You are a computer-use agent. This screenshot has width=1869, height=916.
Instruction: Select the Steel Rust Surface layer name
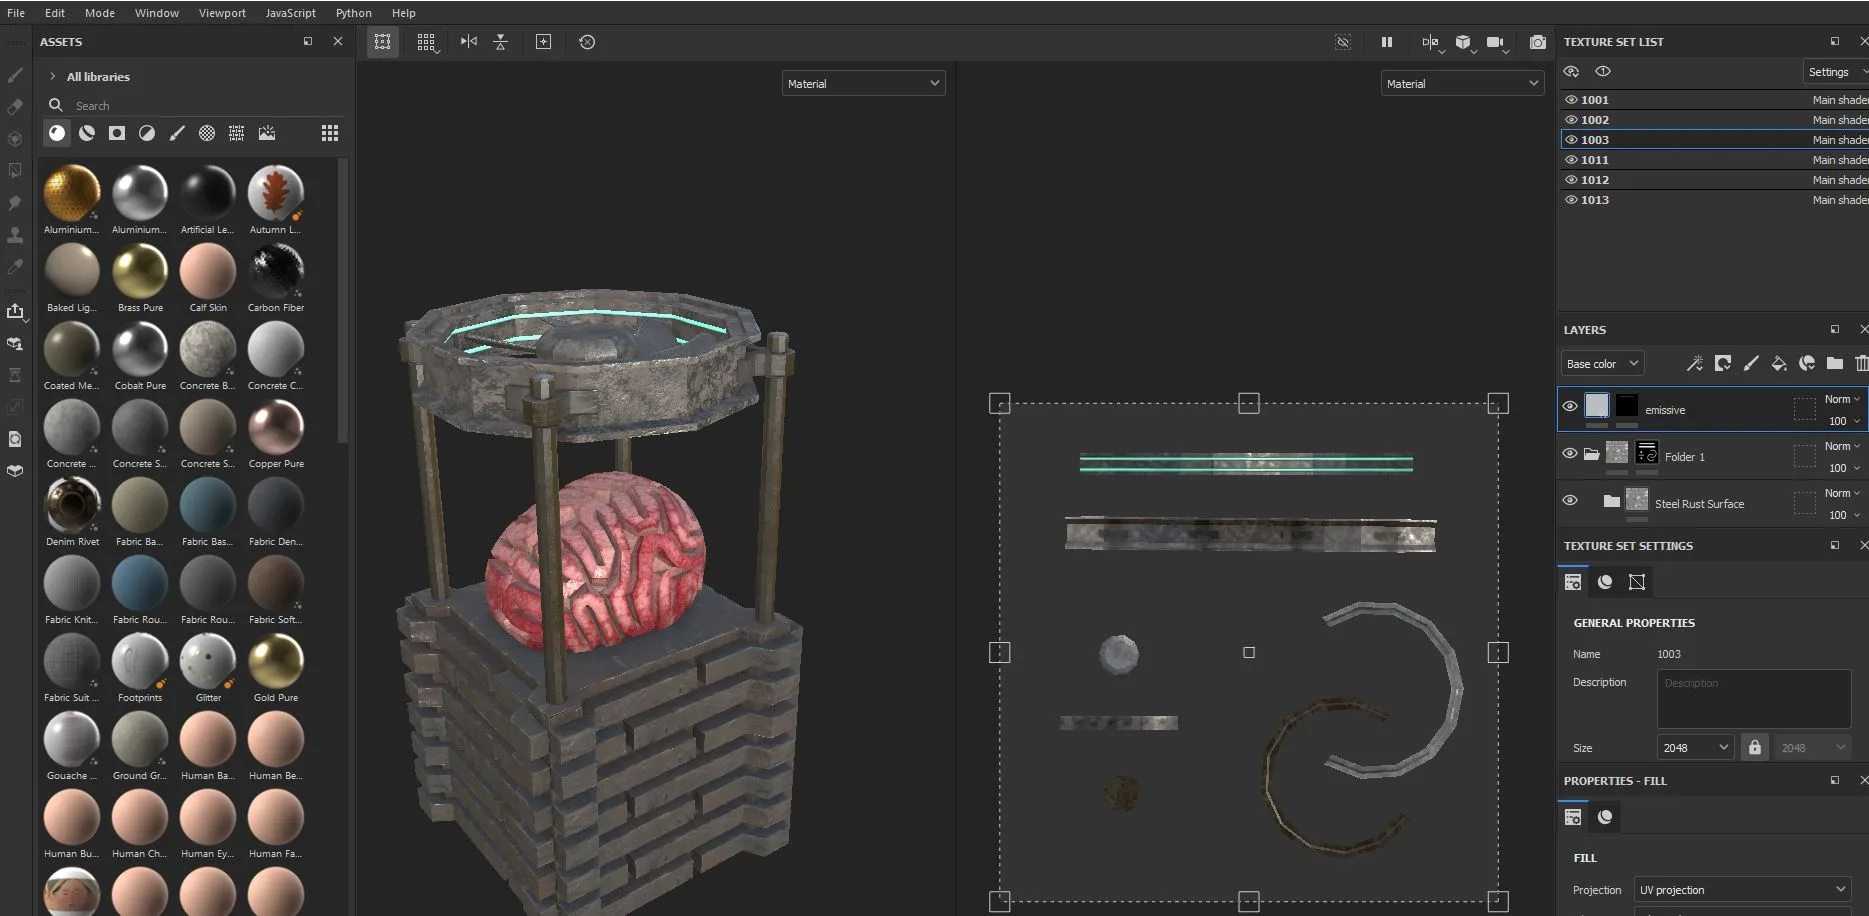[x=1699, y=504]
